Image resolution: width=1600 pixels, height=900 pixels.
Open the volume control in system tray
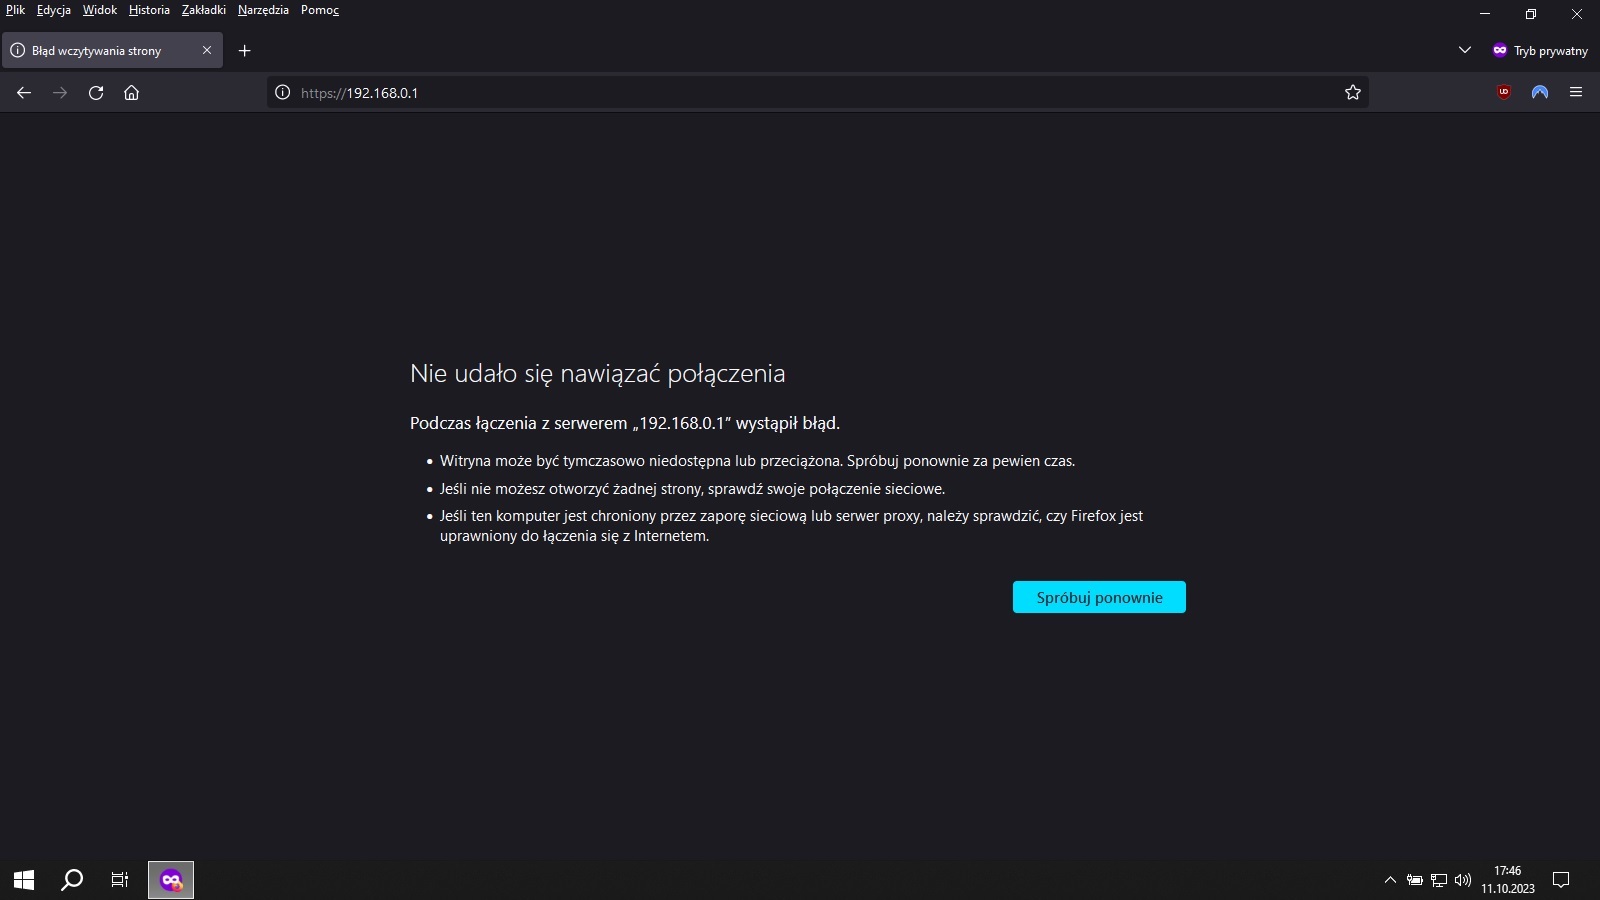(x=1463, y=880)
